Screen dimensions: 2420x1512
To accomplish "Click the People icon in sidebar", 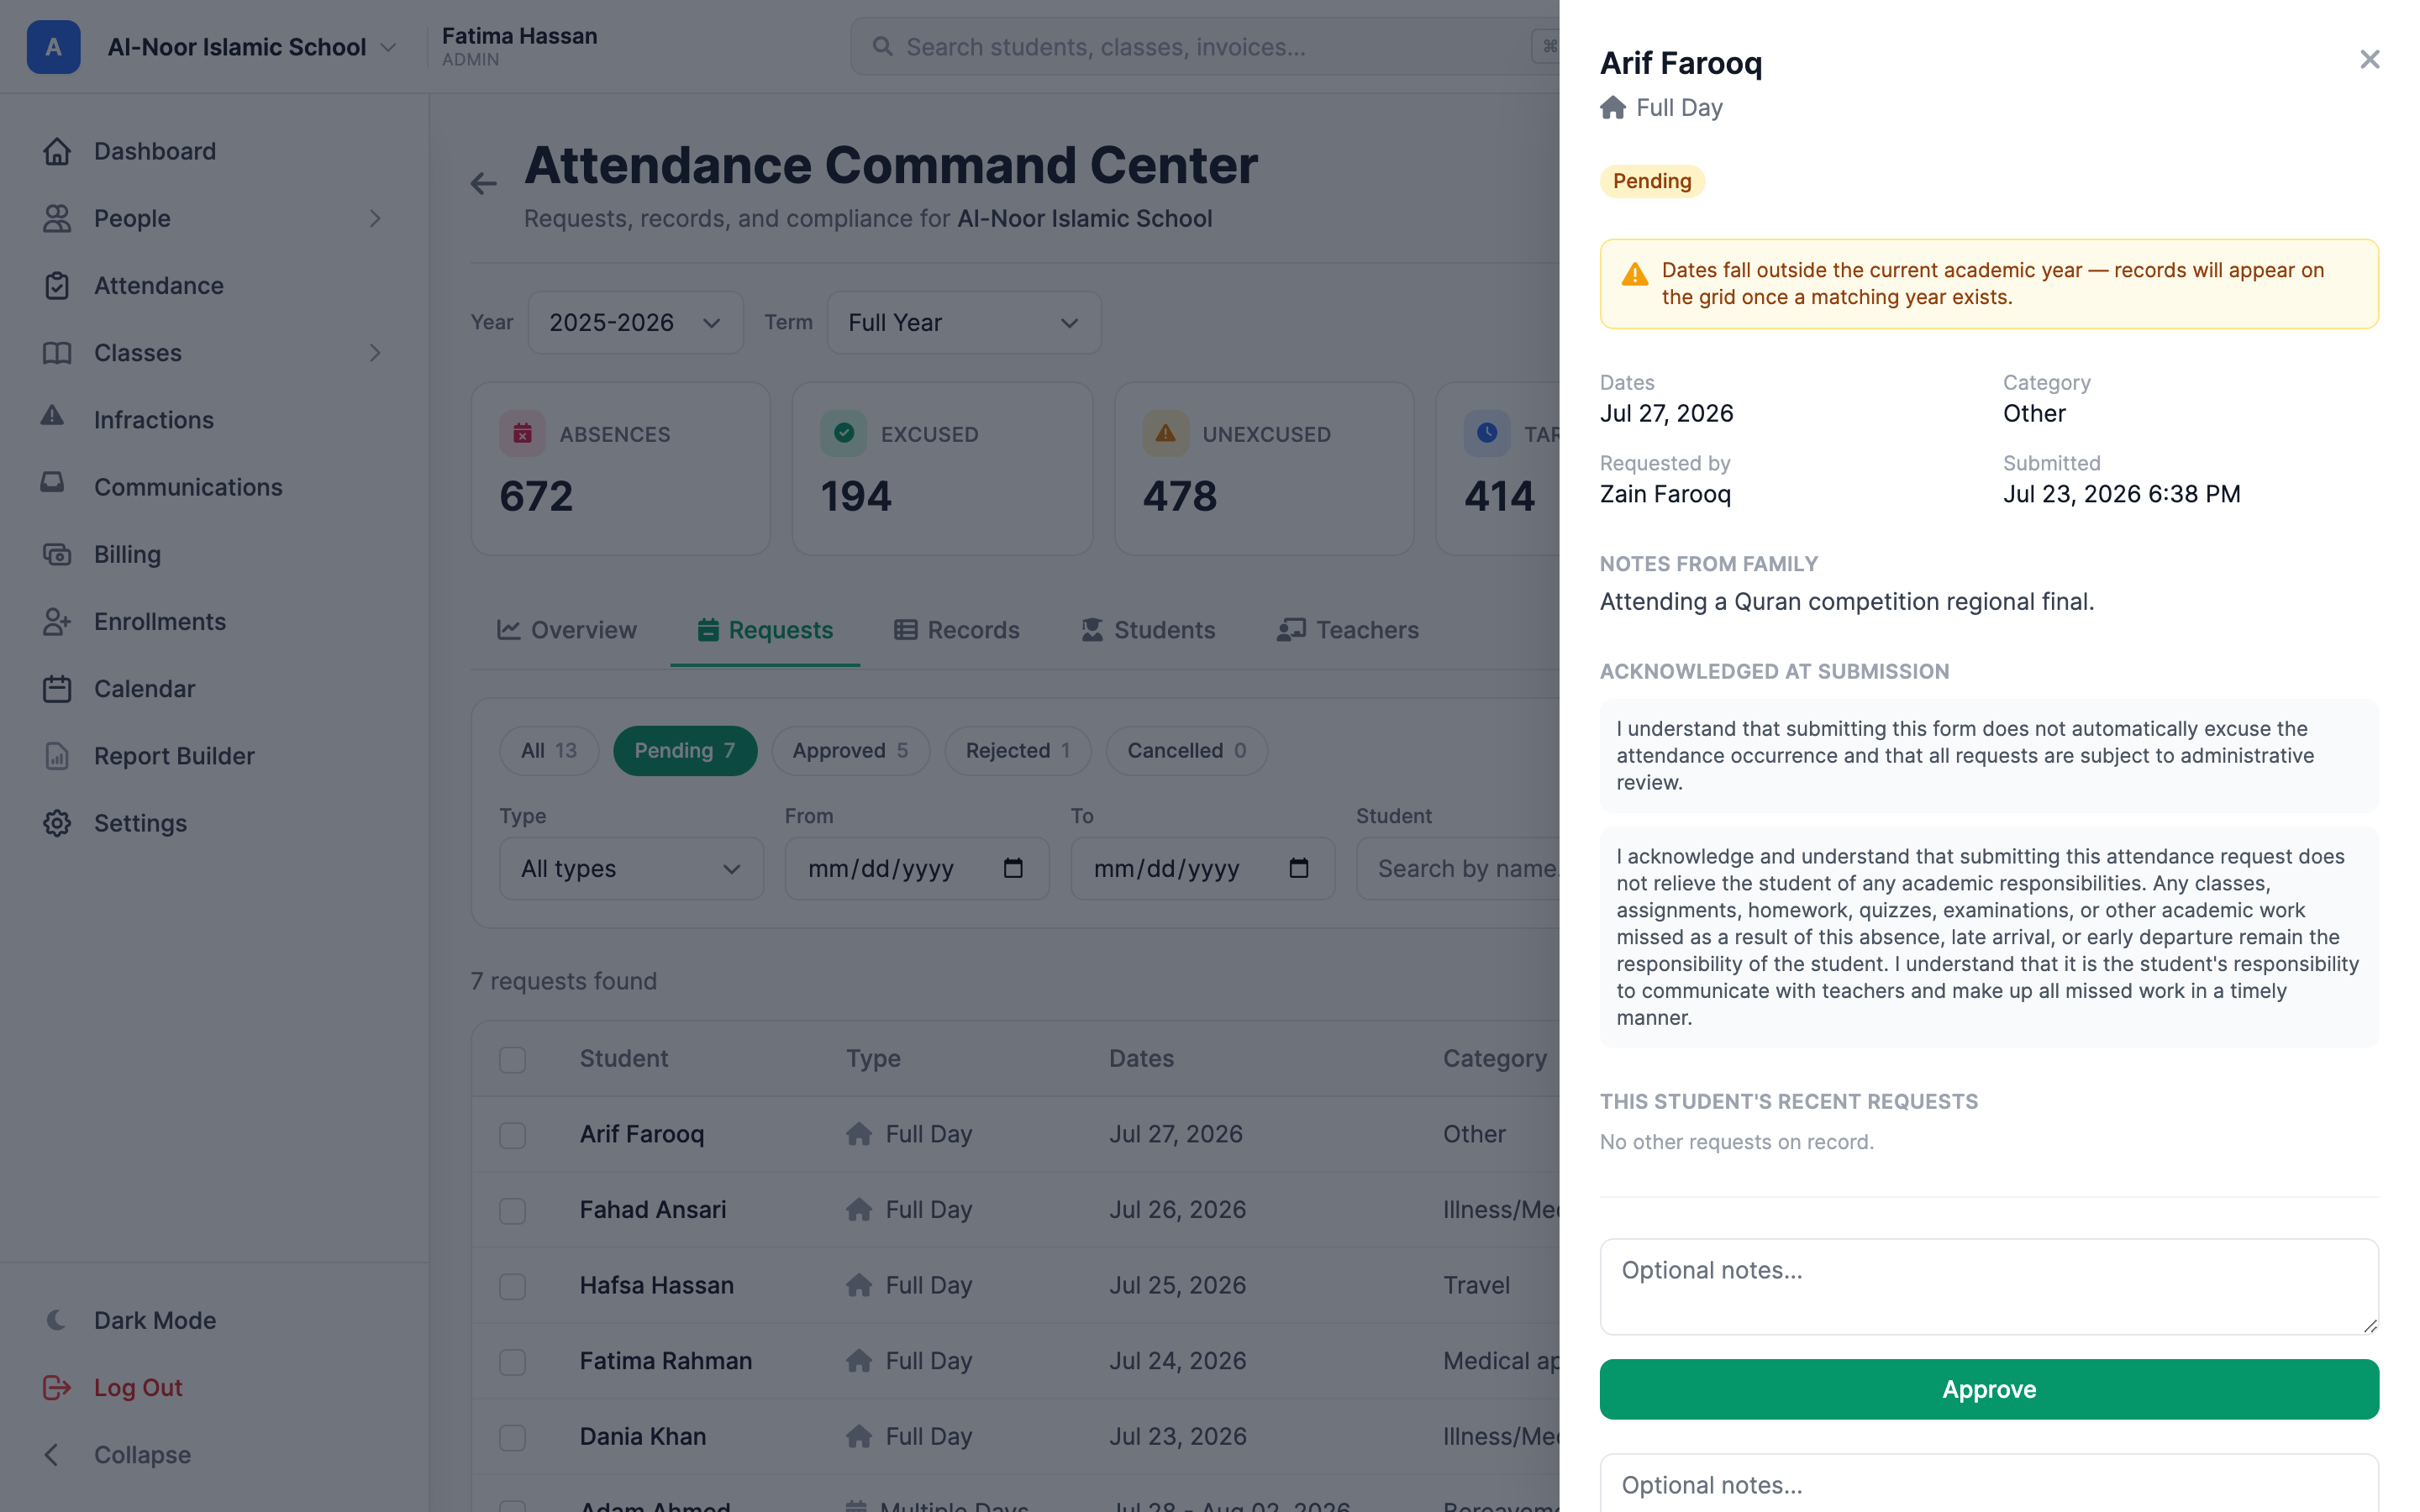I will pos(57,218).
